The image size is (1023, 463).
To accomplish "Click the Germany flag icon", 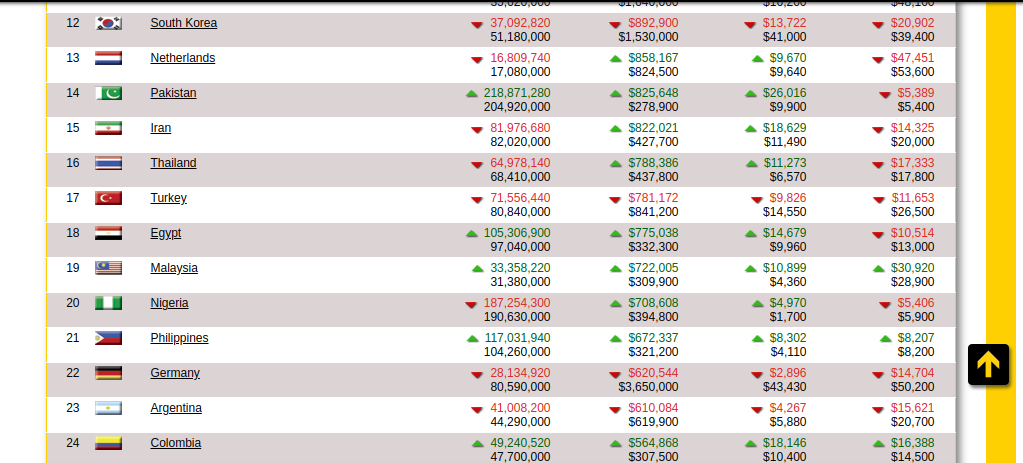I will coord(108,373).
